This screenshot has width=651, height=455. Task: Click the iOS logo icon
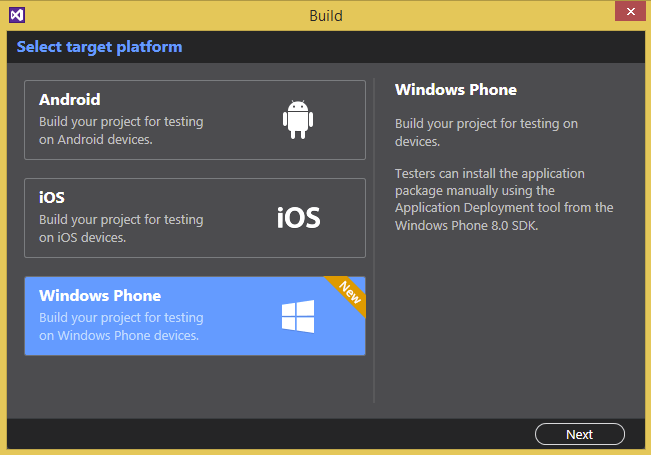point(299,218)
